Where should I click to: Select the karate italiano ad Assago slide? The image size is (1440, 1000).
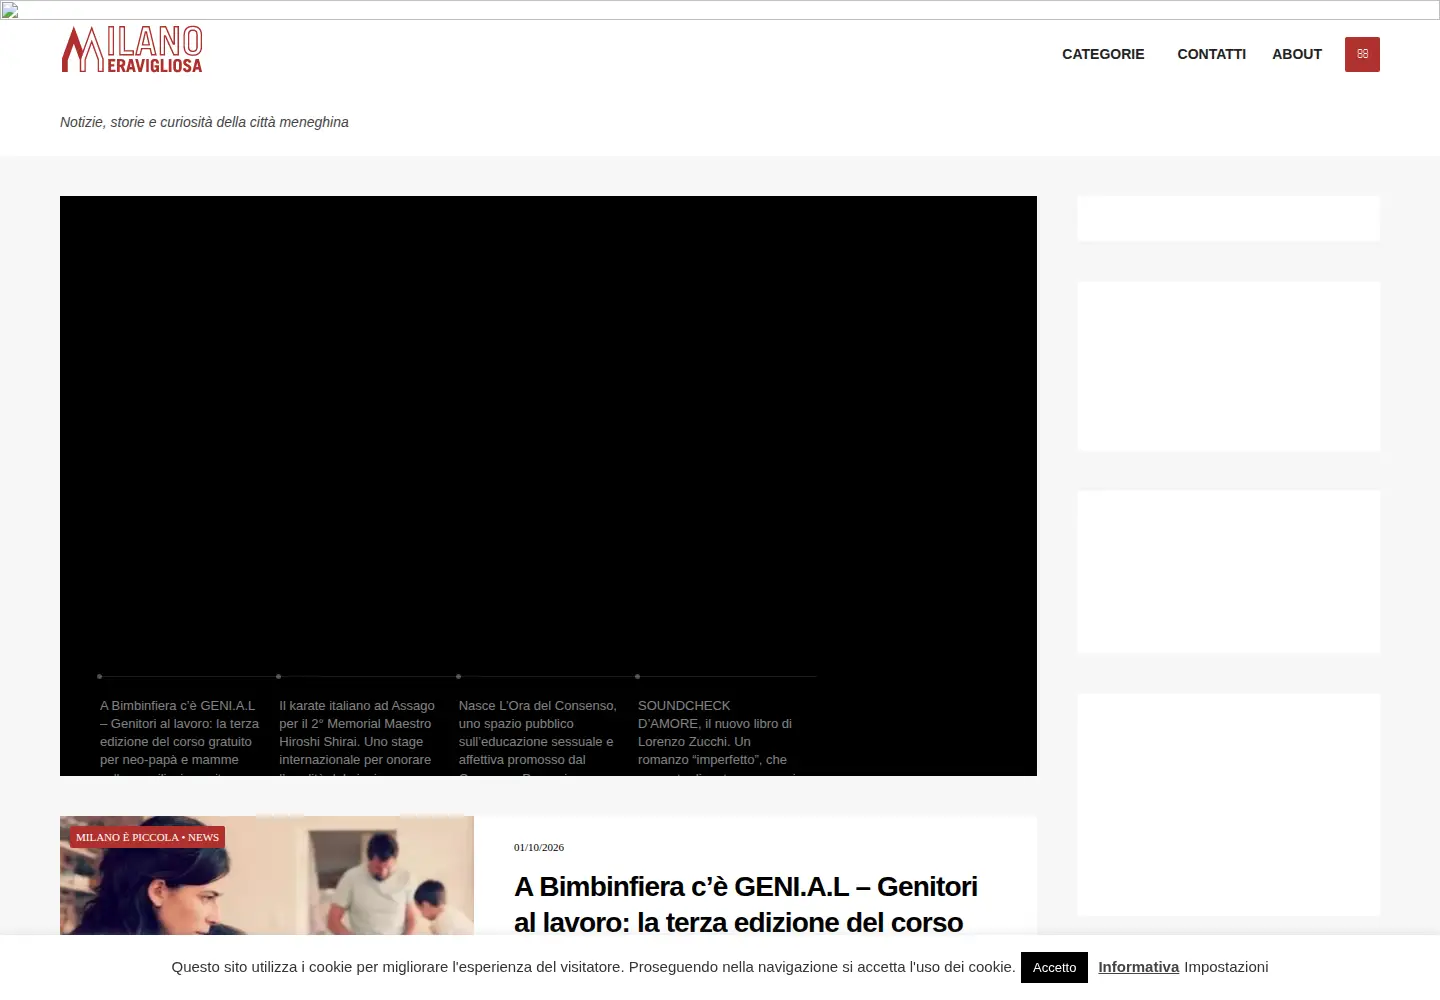358,737
